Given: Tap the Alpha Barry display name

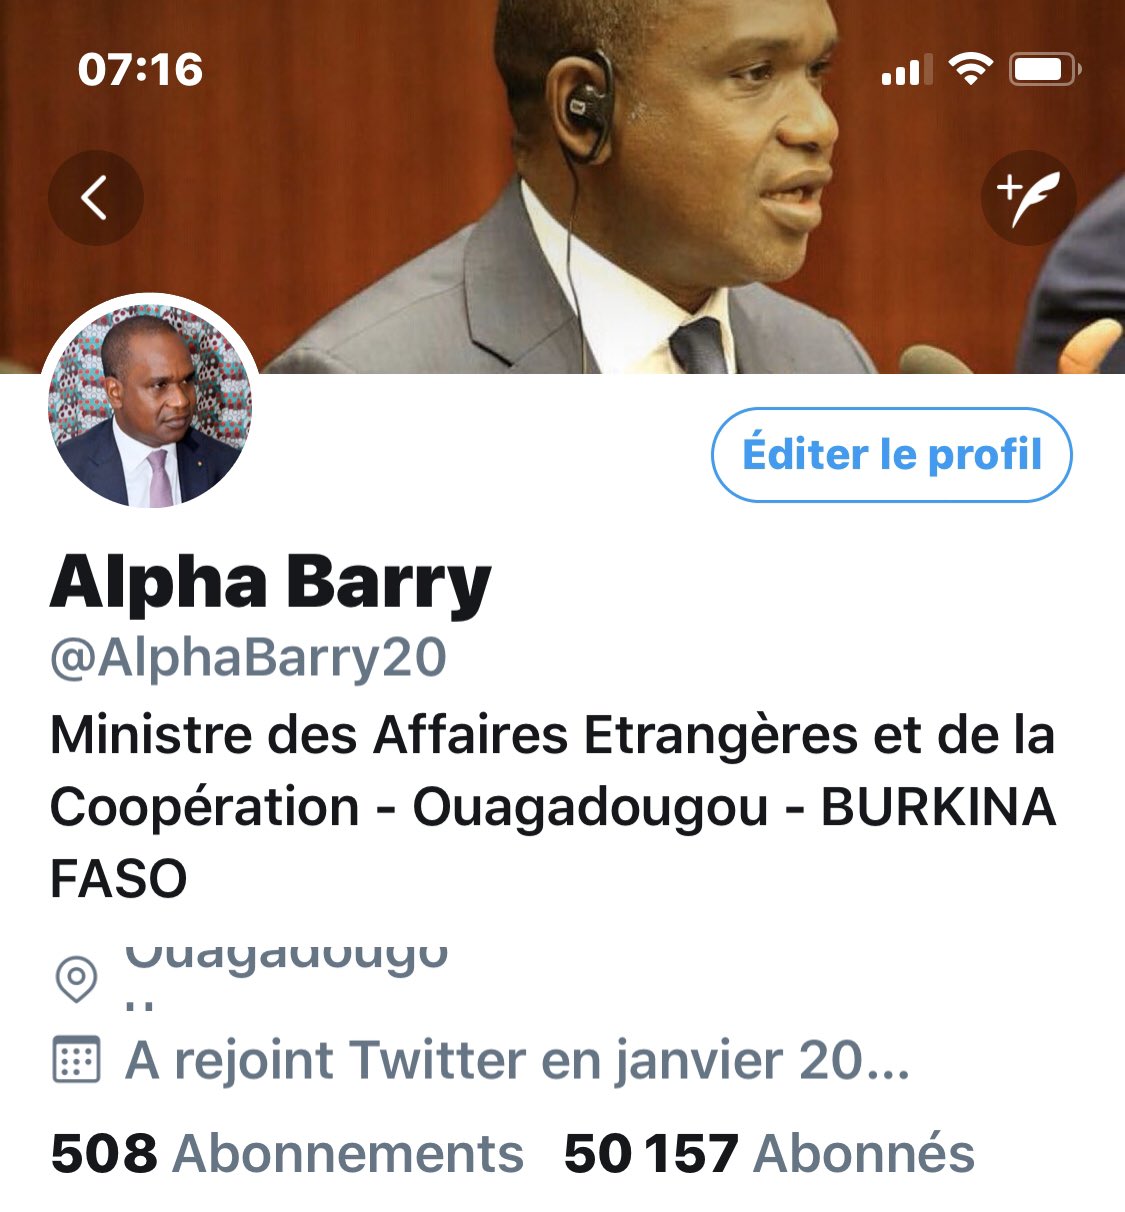Looking at the screenshot, I should [x=271, y=583].
